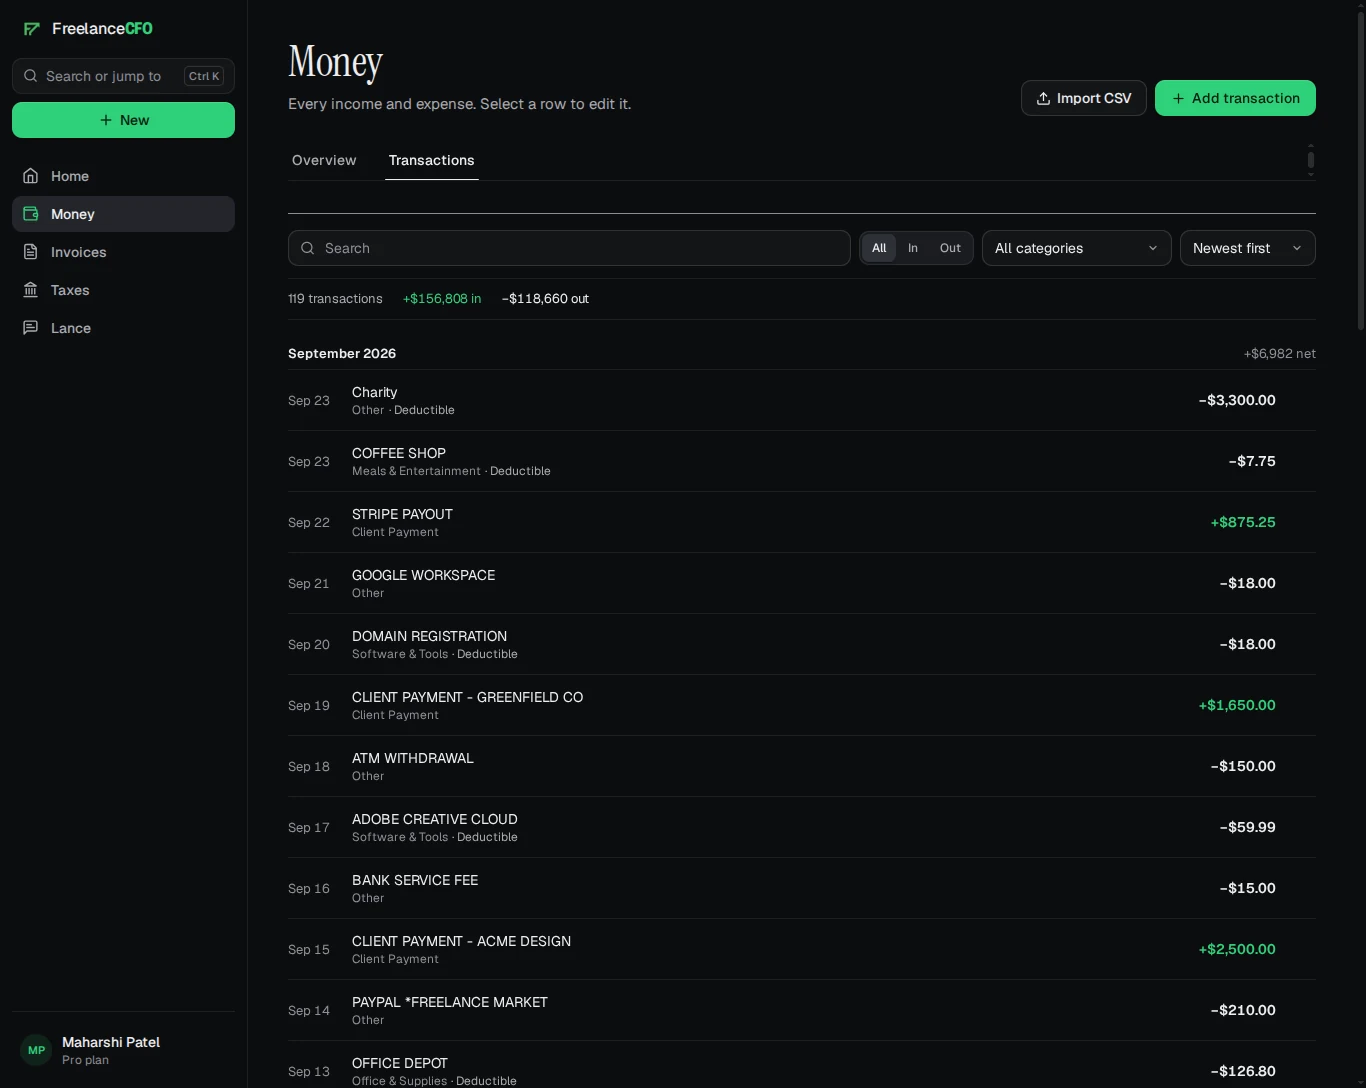Go to Taxes via bank icon
Screen dimensions: 1366x1088
click(31, 290)
